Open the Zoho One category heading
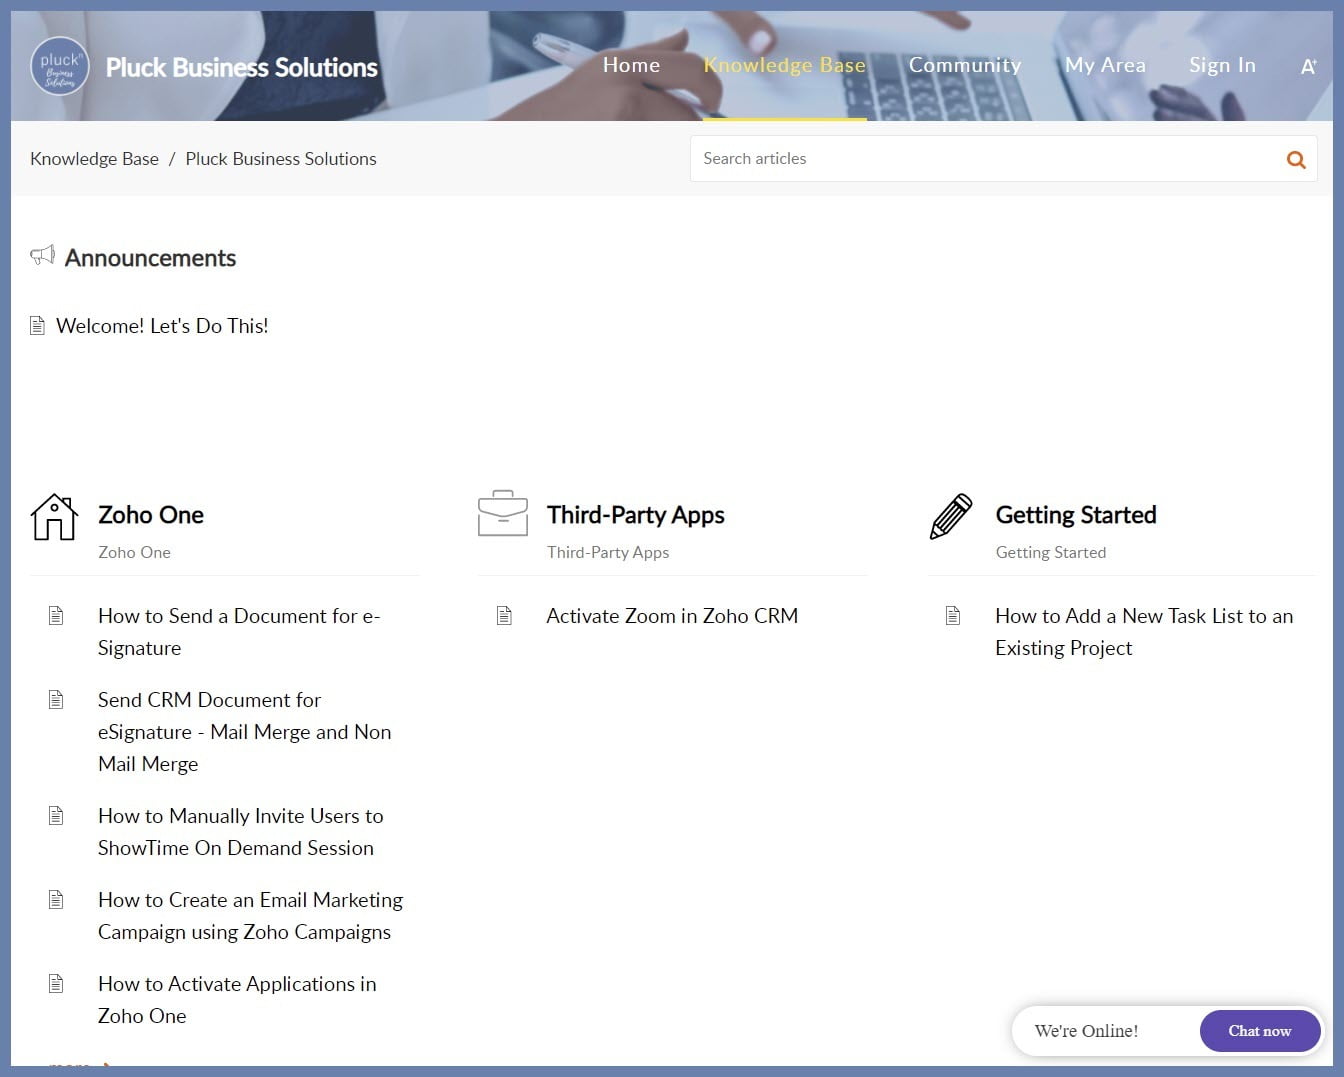The image size is (1344, 1077). pos(151,515)
